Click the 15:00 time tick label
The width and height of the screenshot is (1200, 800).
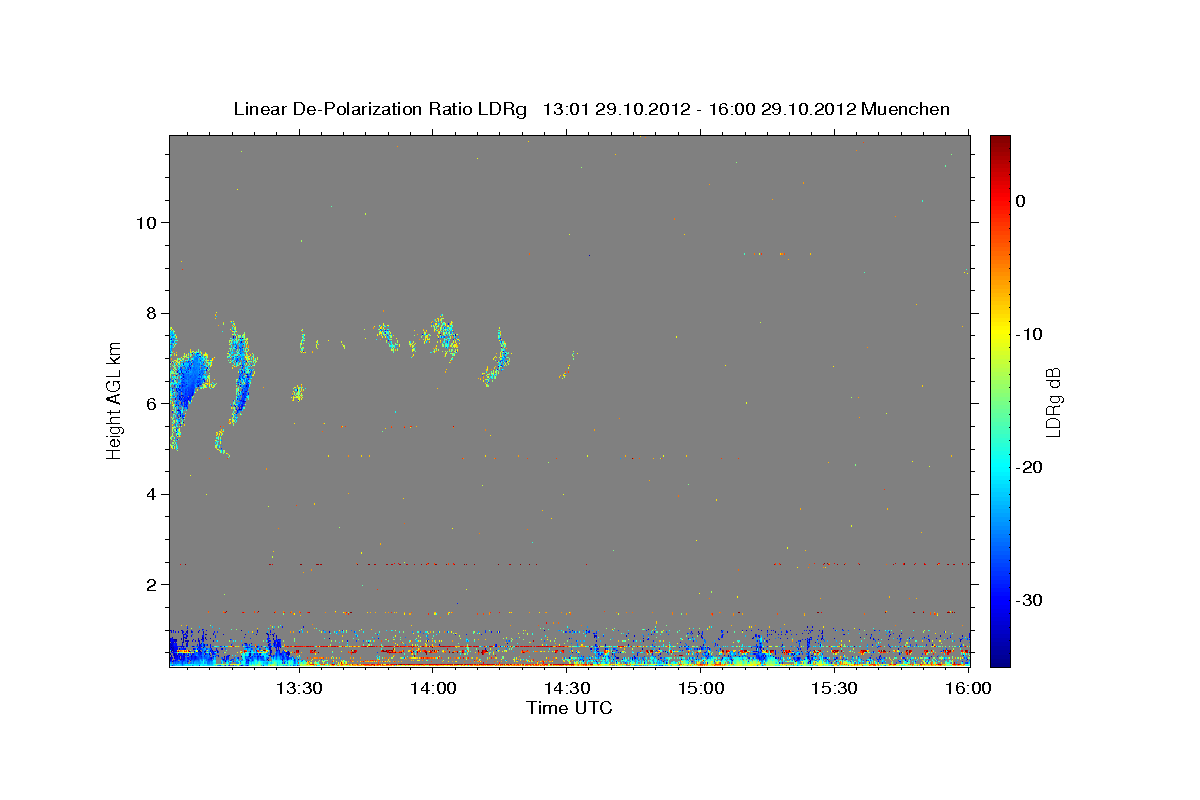click(x=701, y=689)
